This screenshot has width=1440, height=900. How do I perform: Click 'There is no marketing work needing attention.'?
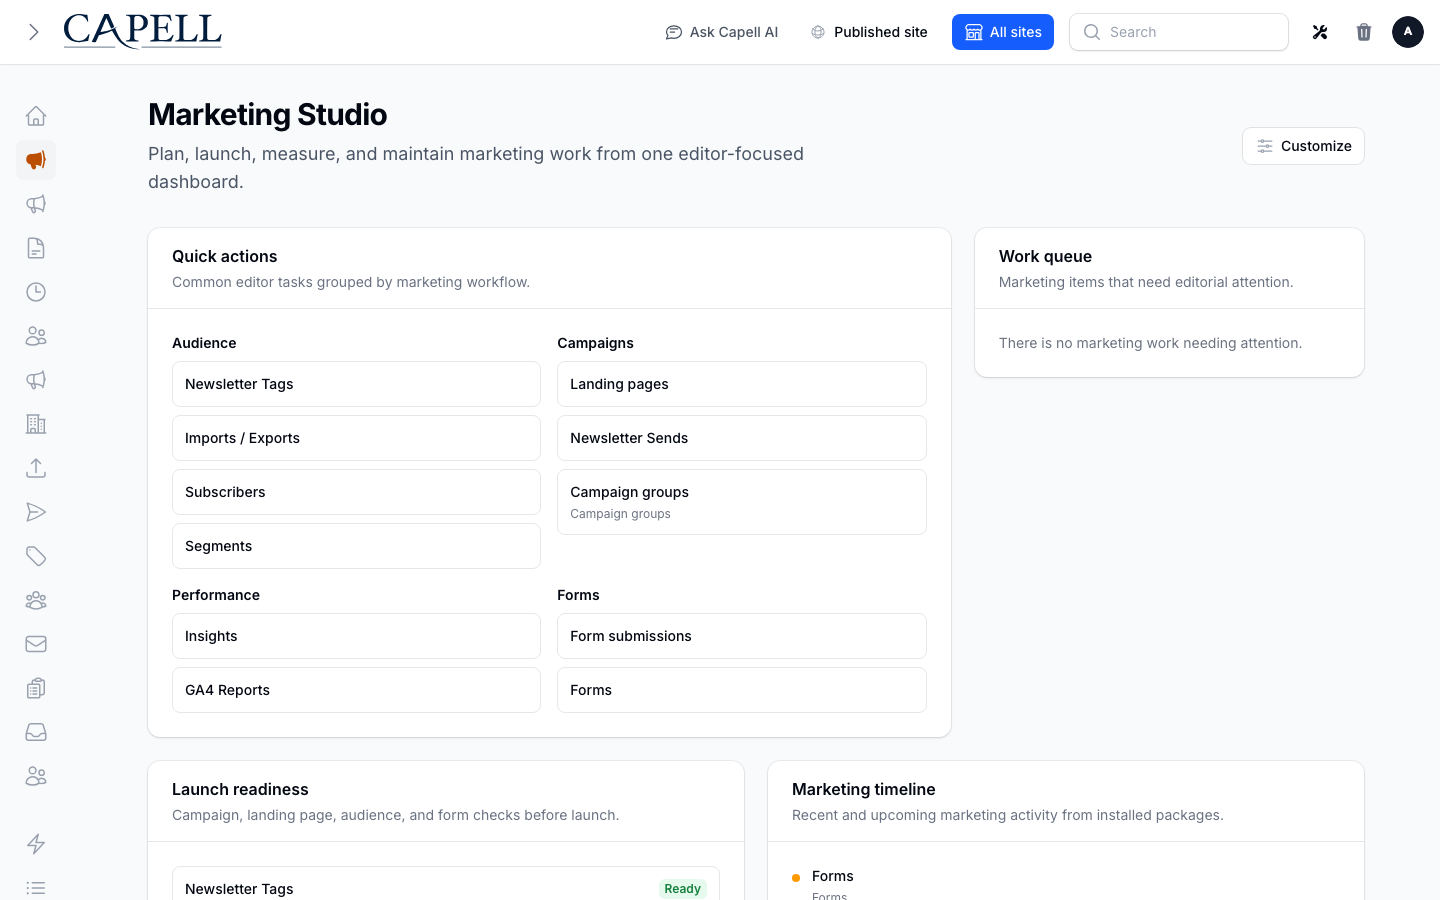pos(1150,343)
